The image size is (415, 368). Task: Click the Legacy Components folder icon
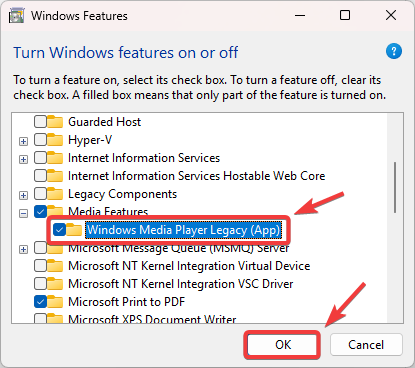(55, 194)
